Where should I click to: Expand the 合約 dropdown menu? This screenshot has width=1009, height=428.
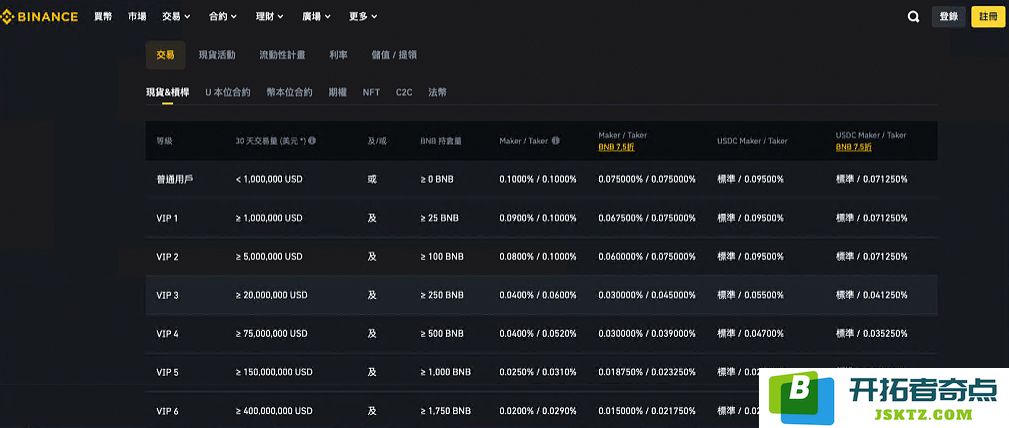point(223,17)
